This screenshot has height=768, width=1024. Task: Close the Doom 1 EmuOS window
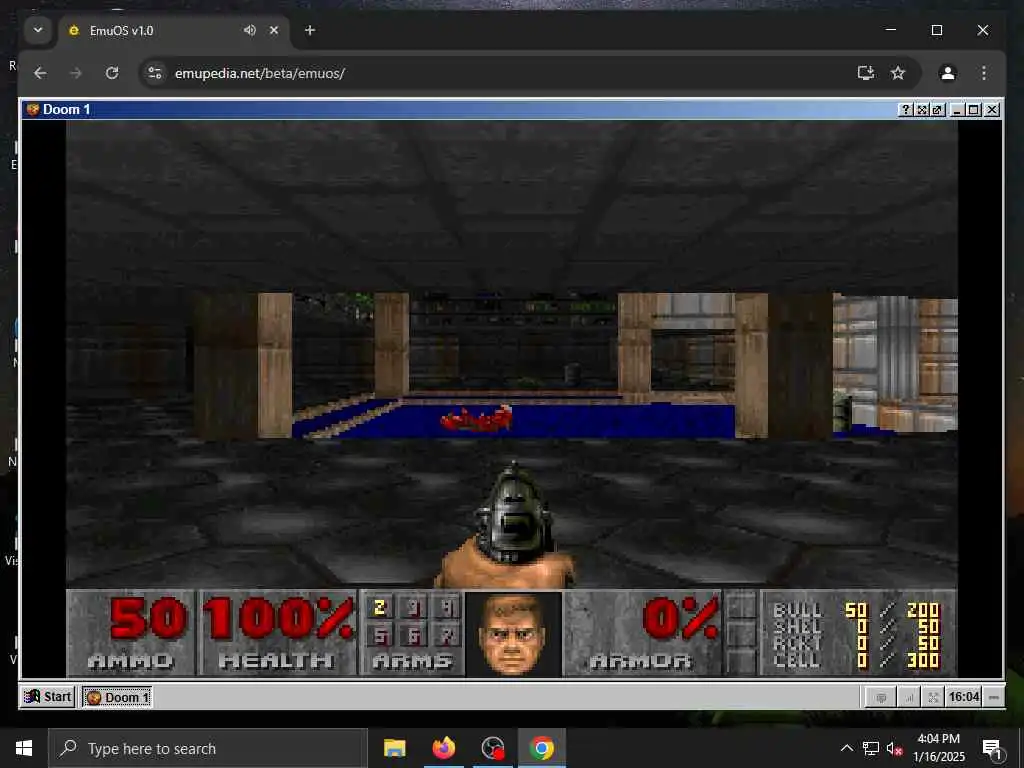(991, 110)
